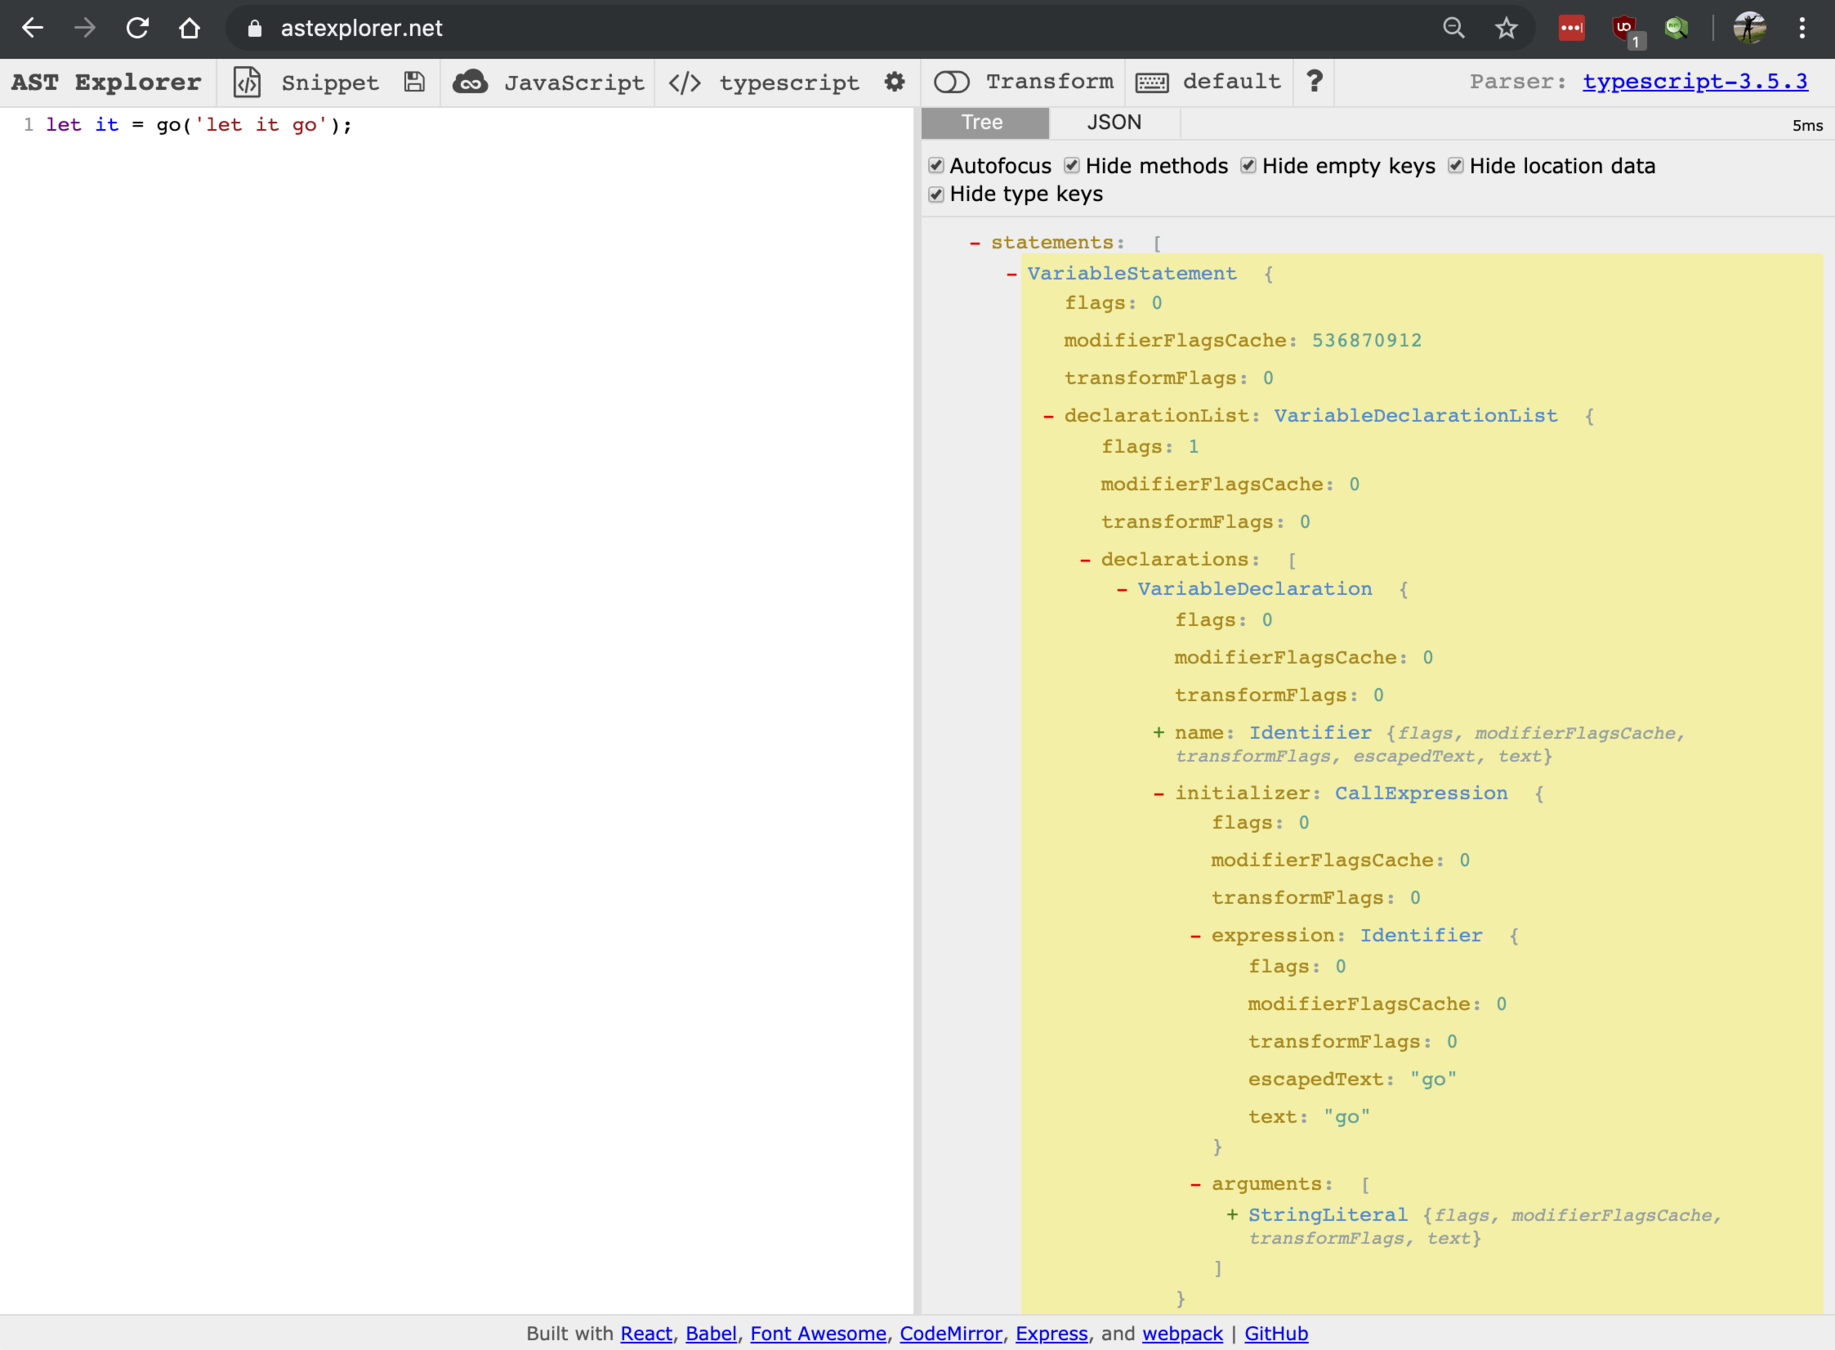Open the webpack footer link
The width and height of the screenshot is (1835, 1350).
pyautogui.click(x=1182, y=1333)
